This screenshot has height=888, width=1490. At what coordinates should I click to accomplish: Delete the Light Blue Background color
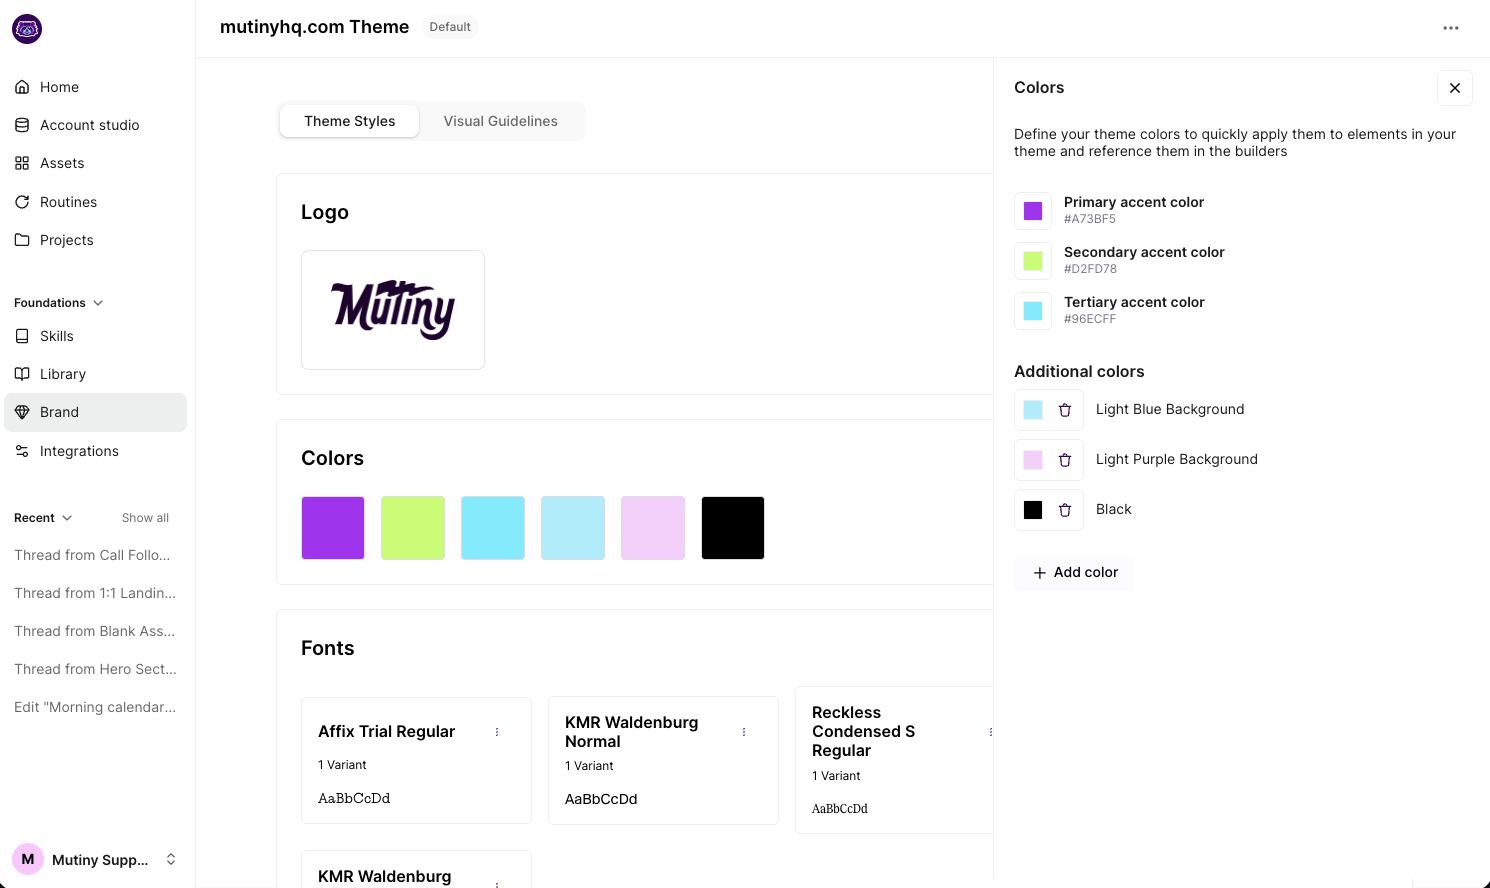pyautogui.click(x=1065, y=410)
